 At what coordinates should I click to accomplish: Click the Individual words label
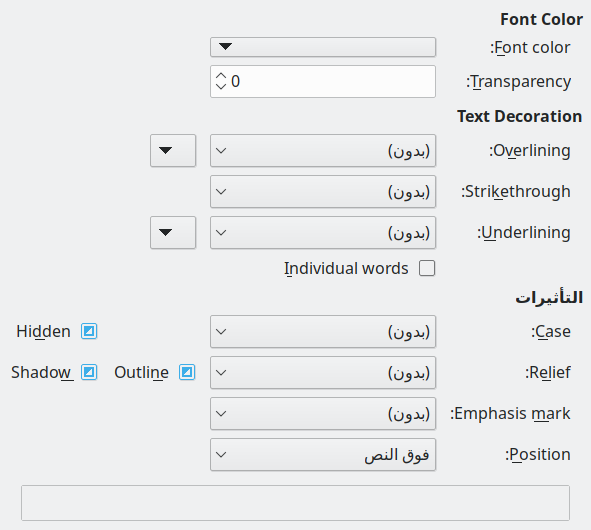[346, 269]
